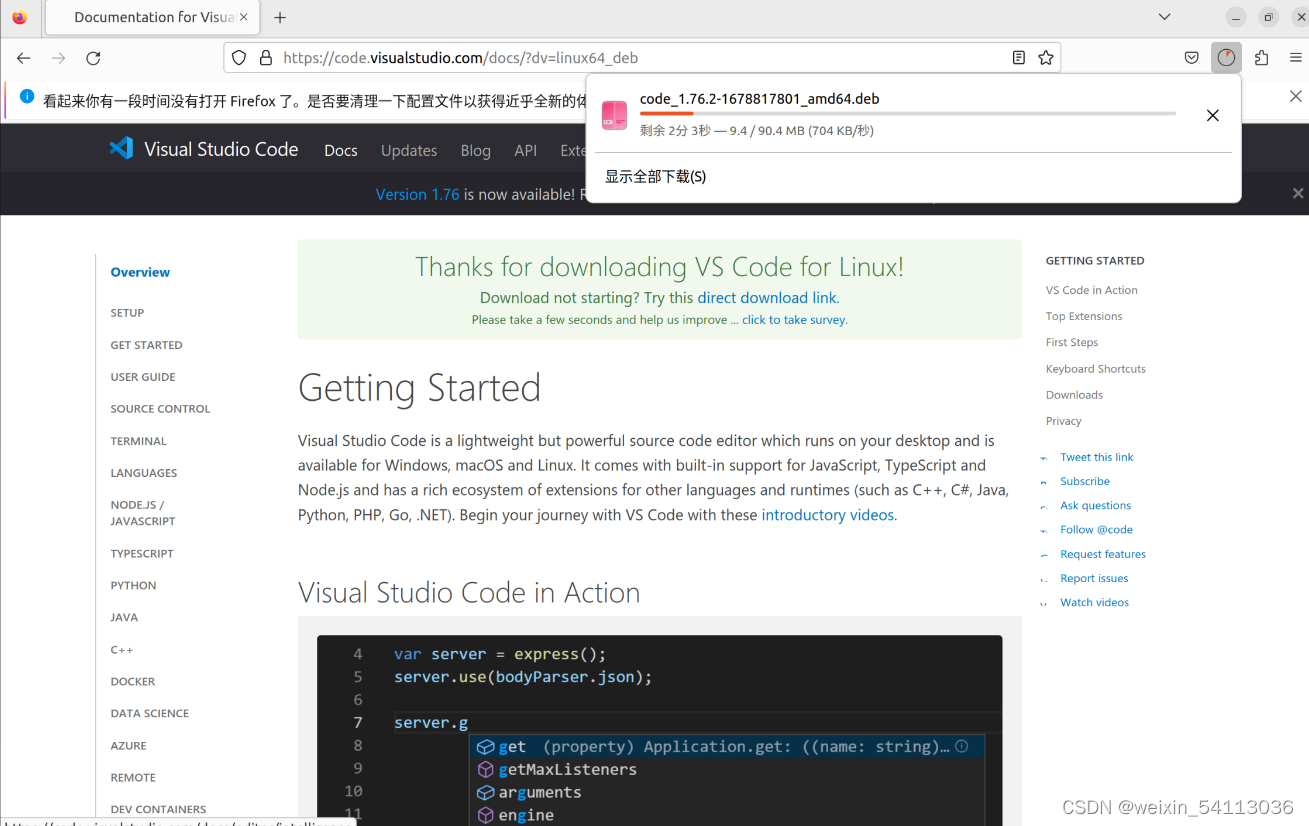This screenshot has height=826, width=1309.
Task: Click Ask questions link
Action: click(1096, 505)
